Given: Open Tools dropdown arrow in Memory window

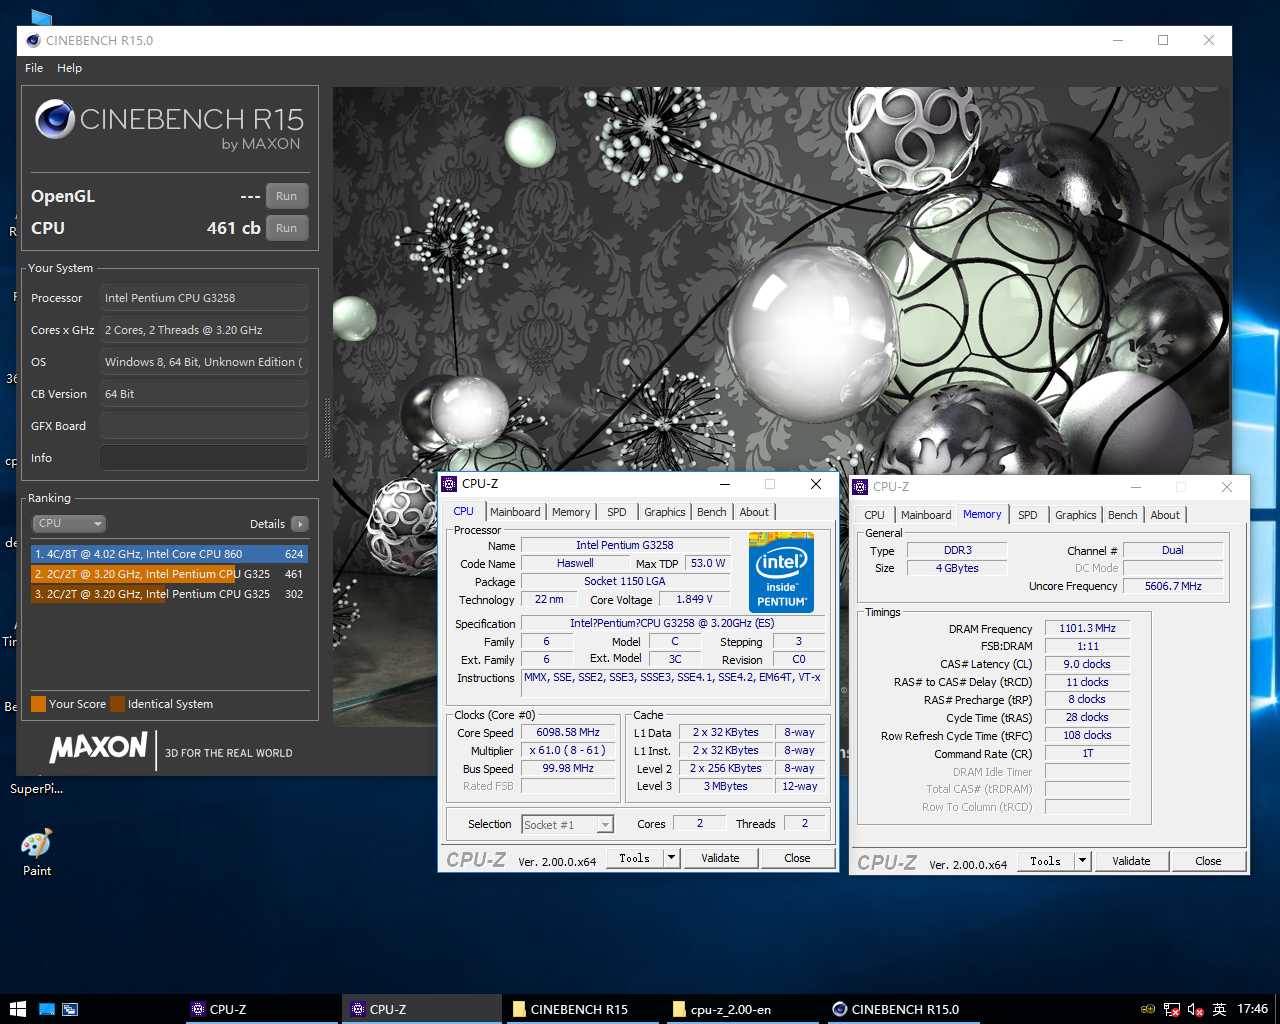Looking at the screenshot, I should pos(1082,861).
